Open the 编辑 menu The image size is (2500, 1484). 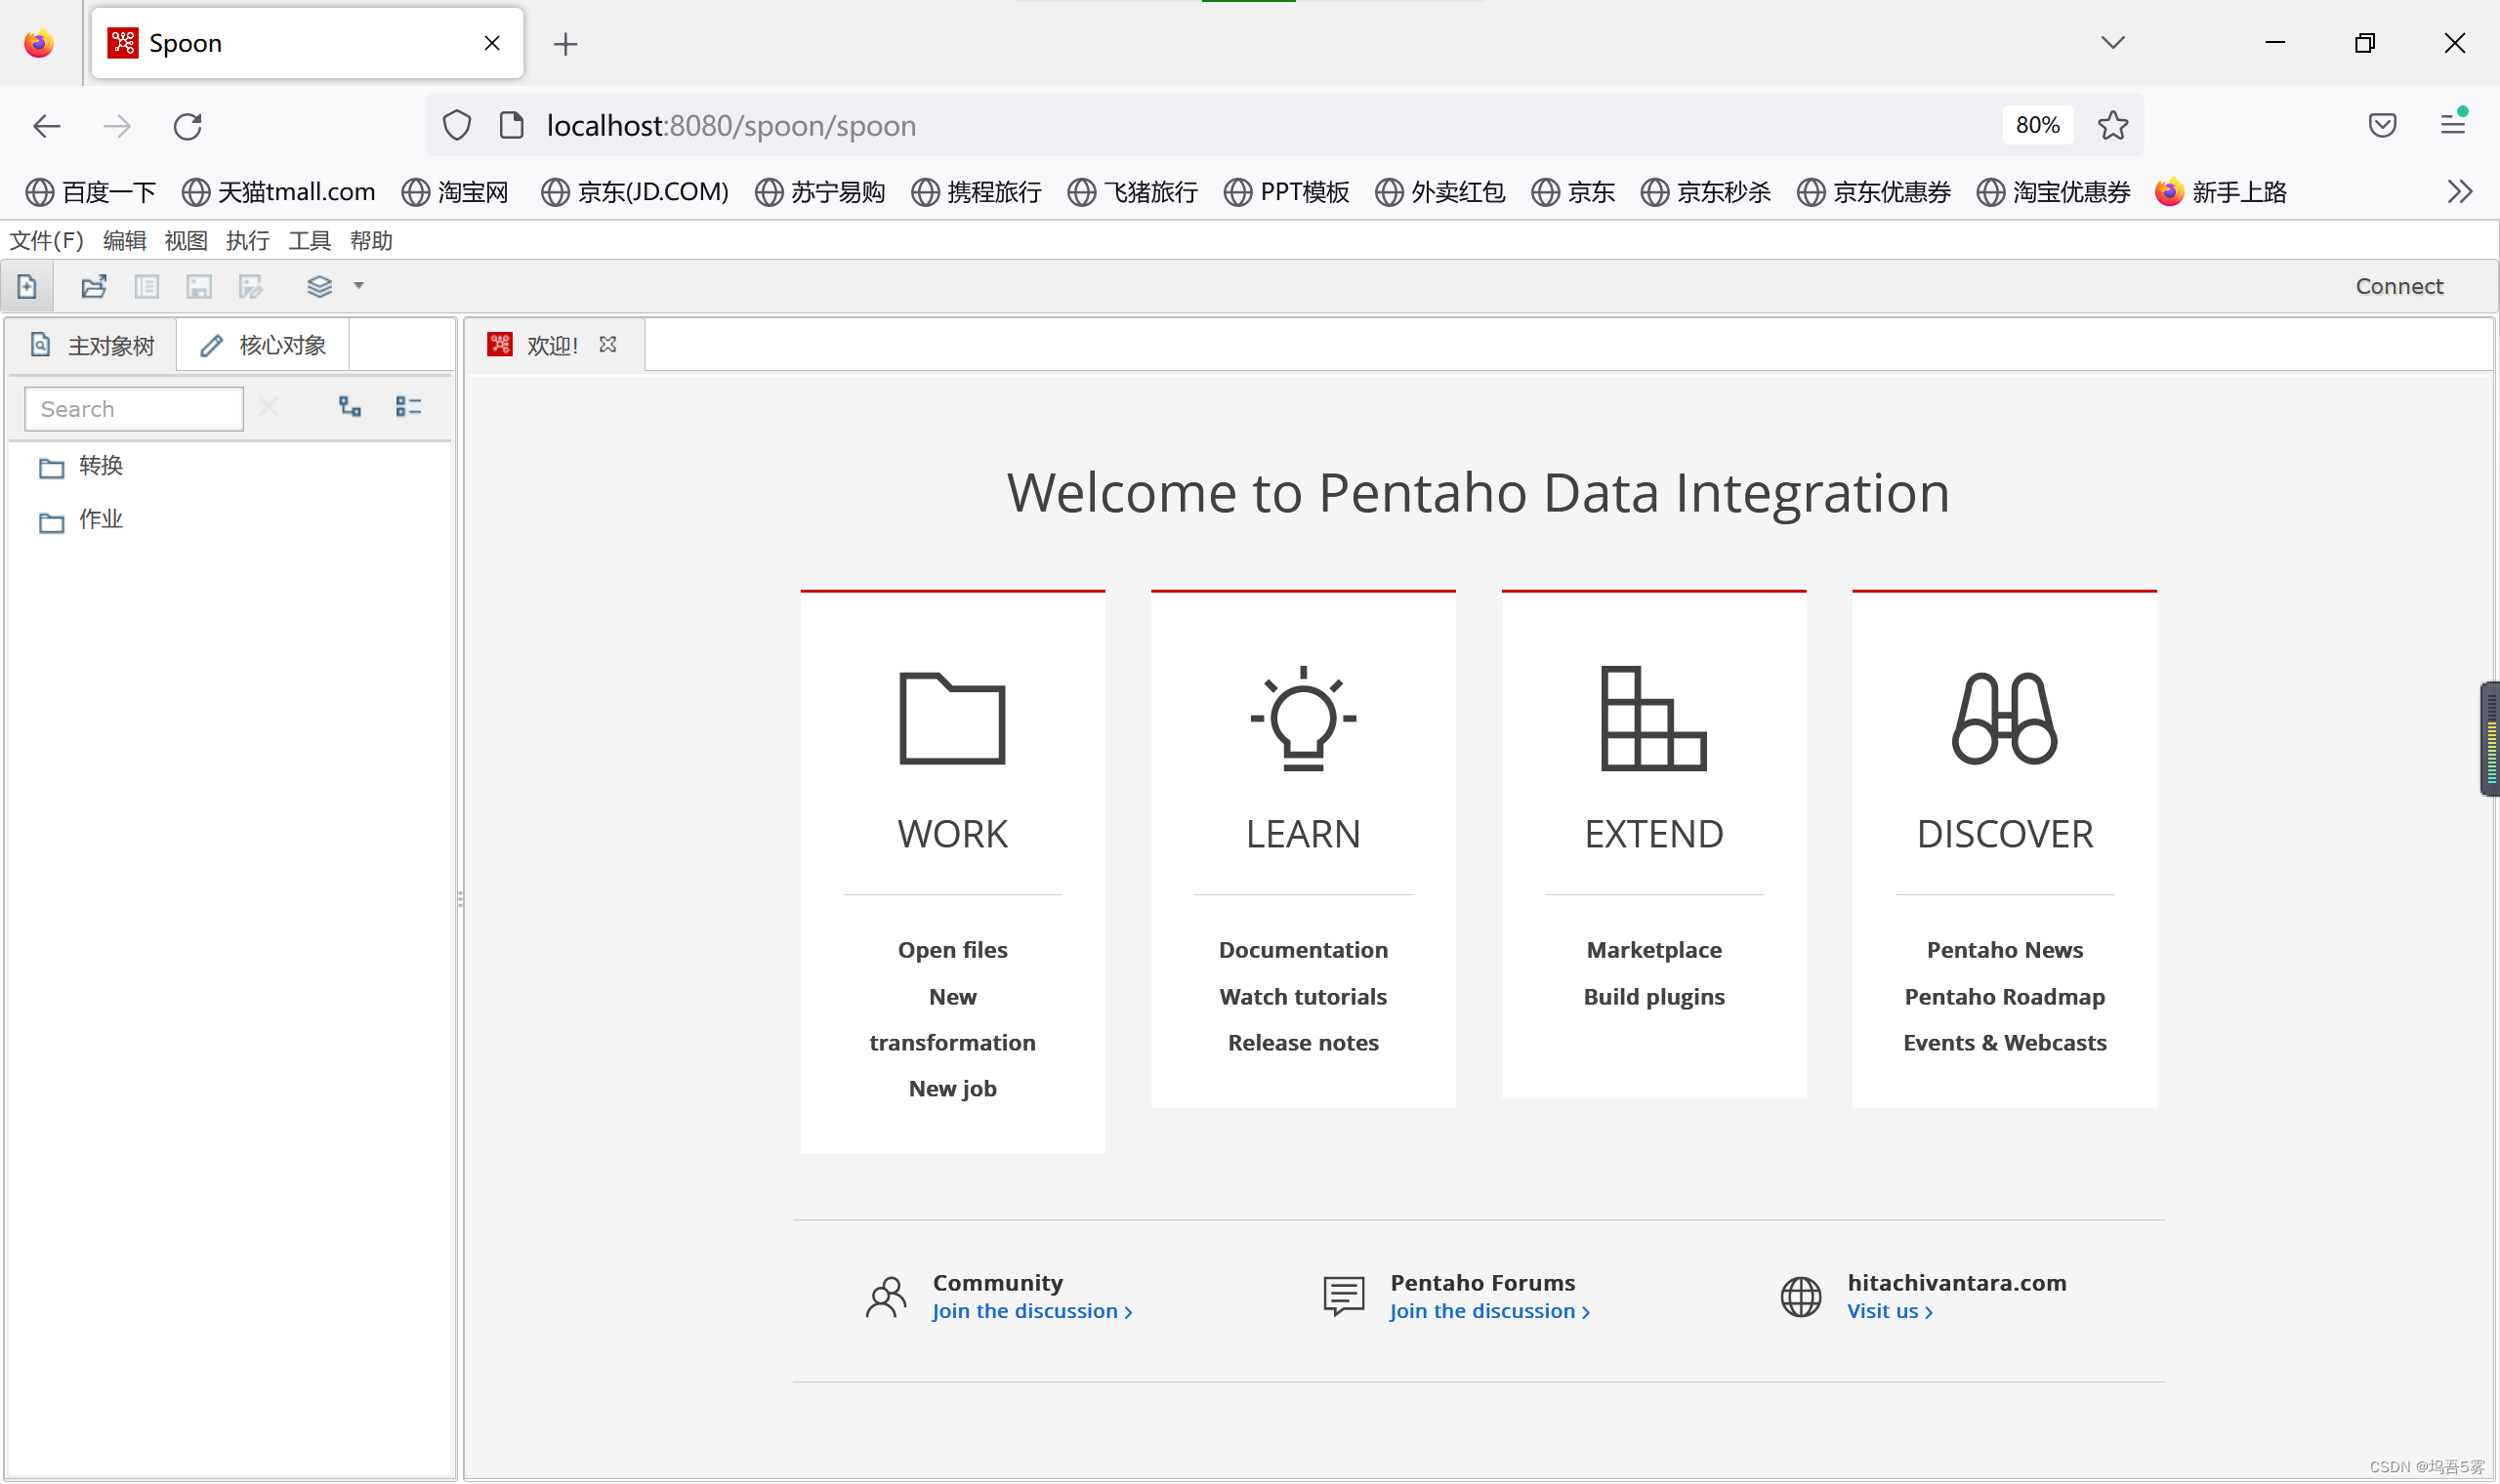124,241
